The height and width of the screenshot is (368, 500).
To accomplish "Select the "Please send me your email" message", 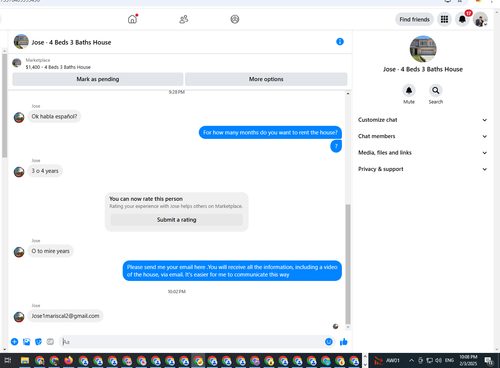I will click(x=232, y=271).
